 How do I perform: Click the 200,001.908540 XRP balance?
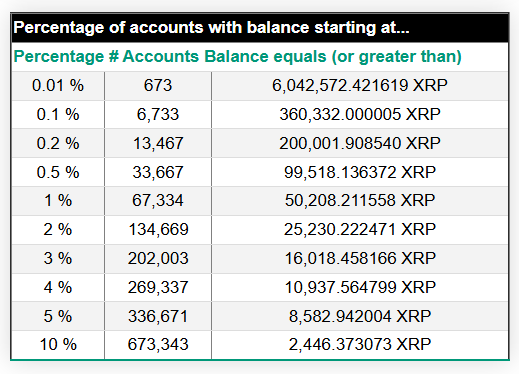pos(360,143)
